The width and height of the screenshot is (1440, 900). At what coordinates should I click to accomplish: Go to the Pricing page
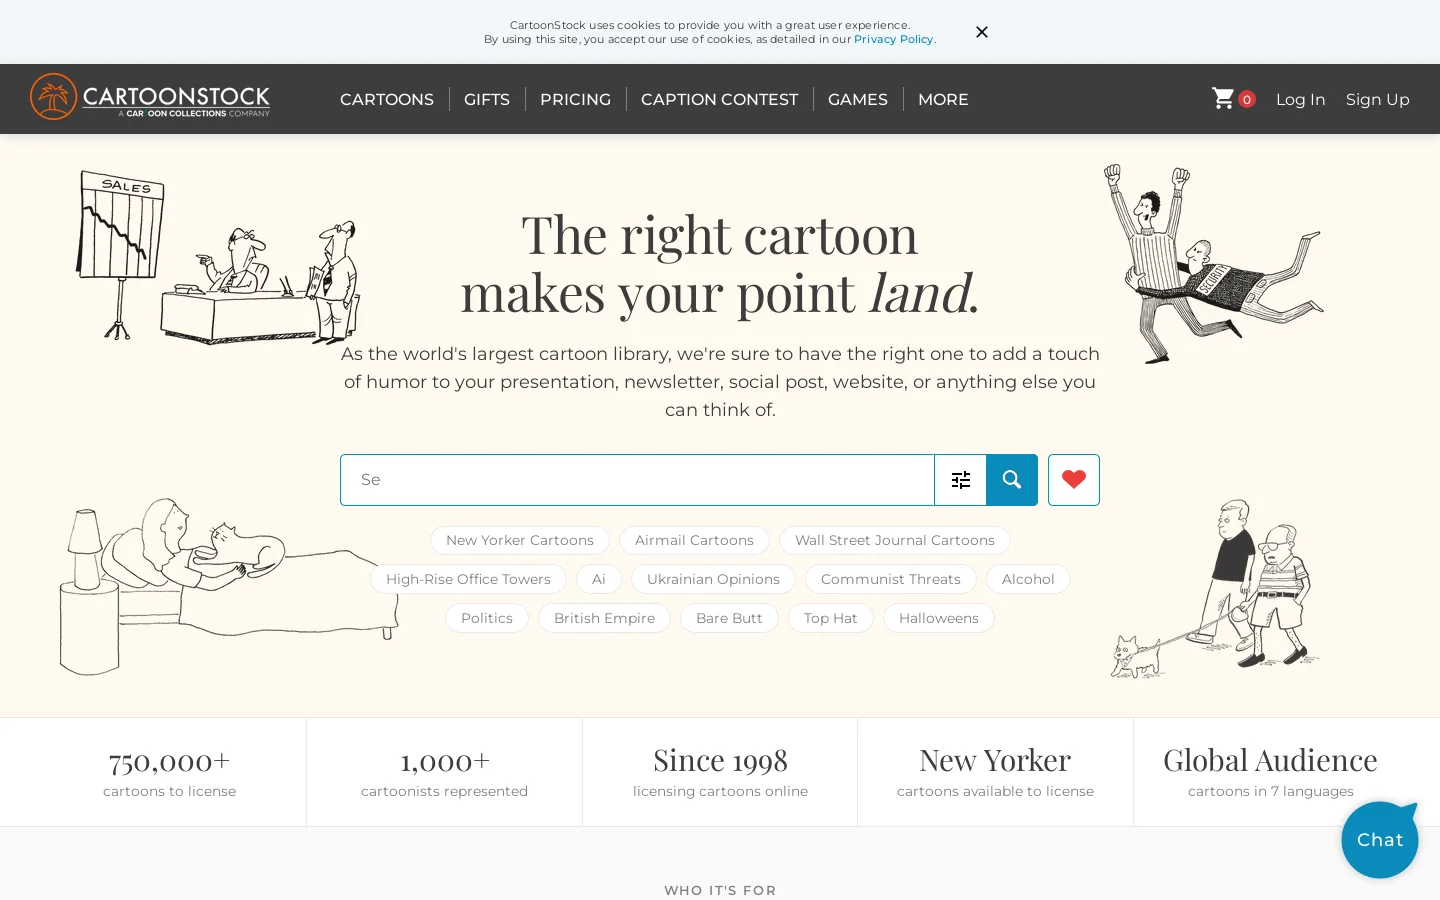pos(575,99)
